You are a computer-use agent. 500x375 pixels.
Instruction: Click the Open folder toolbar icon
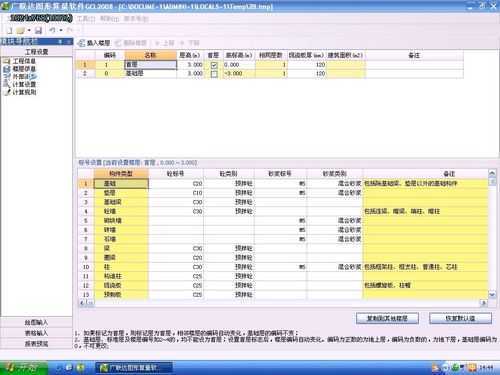(x=21, y=31)
